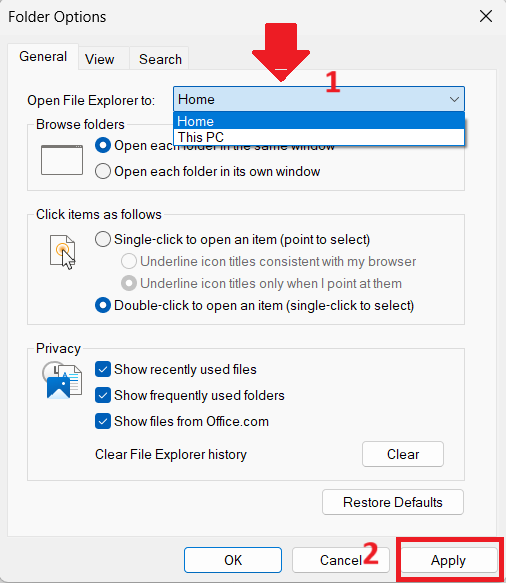The width and height of the screenshot is (506, 583).
Task: Click the pointer click-items icon
Action: (62, 252)
